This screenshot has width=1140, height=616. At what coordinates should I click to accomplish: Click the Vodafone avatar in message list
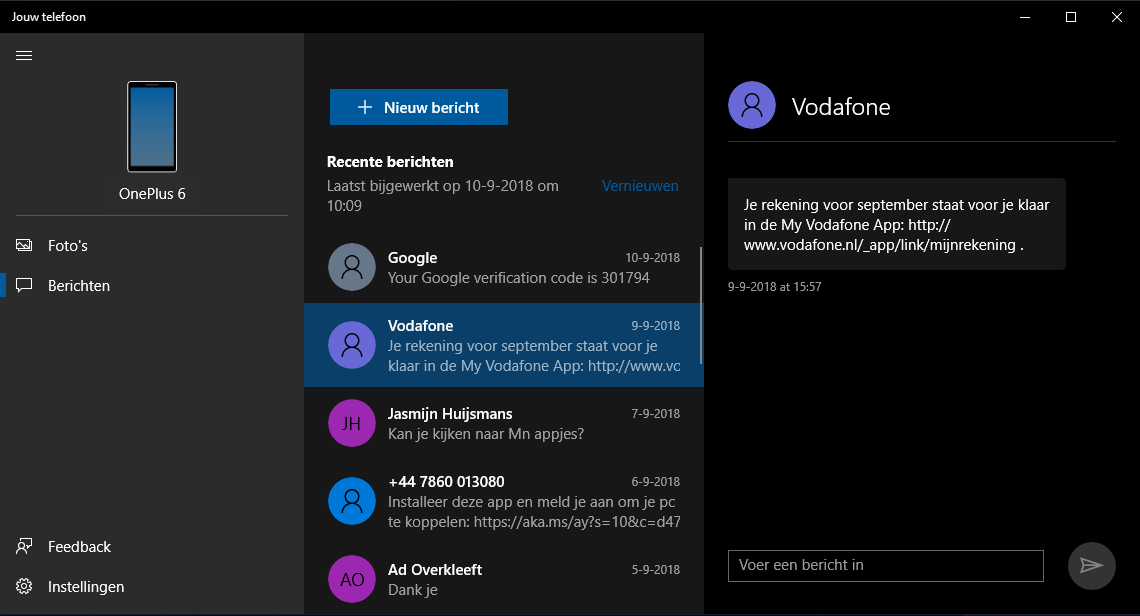pos(352,345)
